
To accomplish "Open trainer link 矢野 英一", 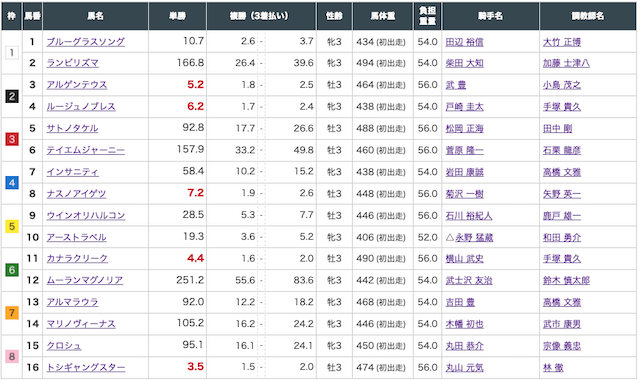I will click(562, 194).
